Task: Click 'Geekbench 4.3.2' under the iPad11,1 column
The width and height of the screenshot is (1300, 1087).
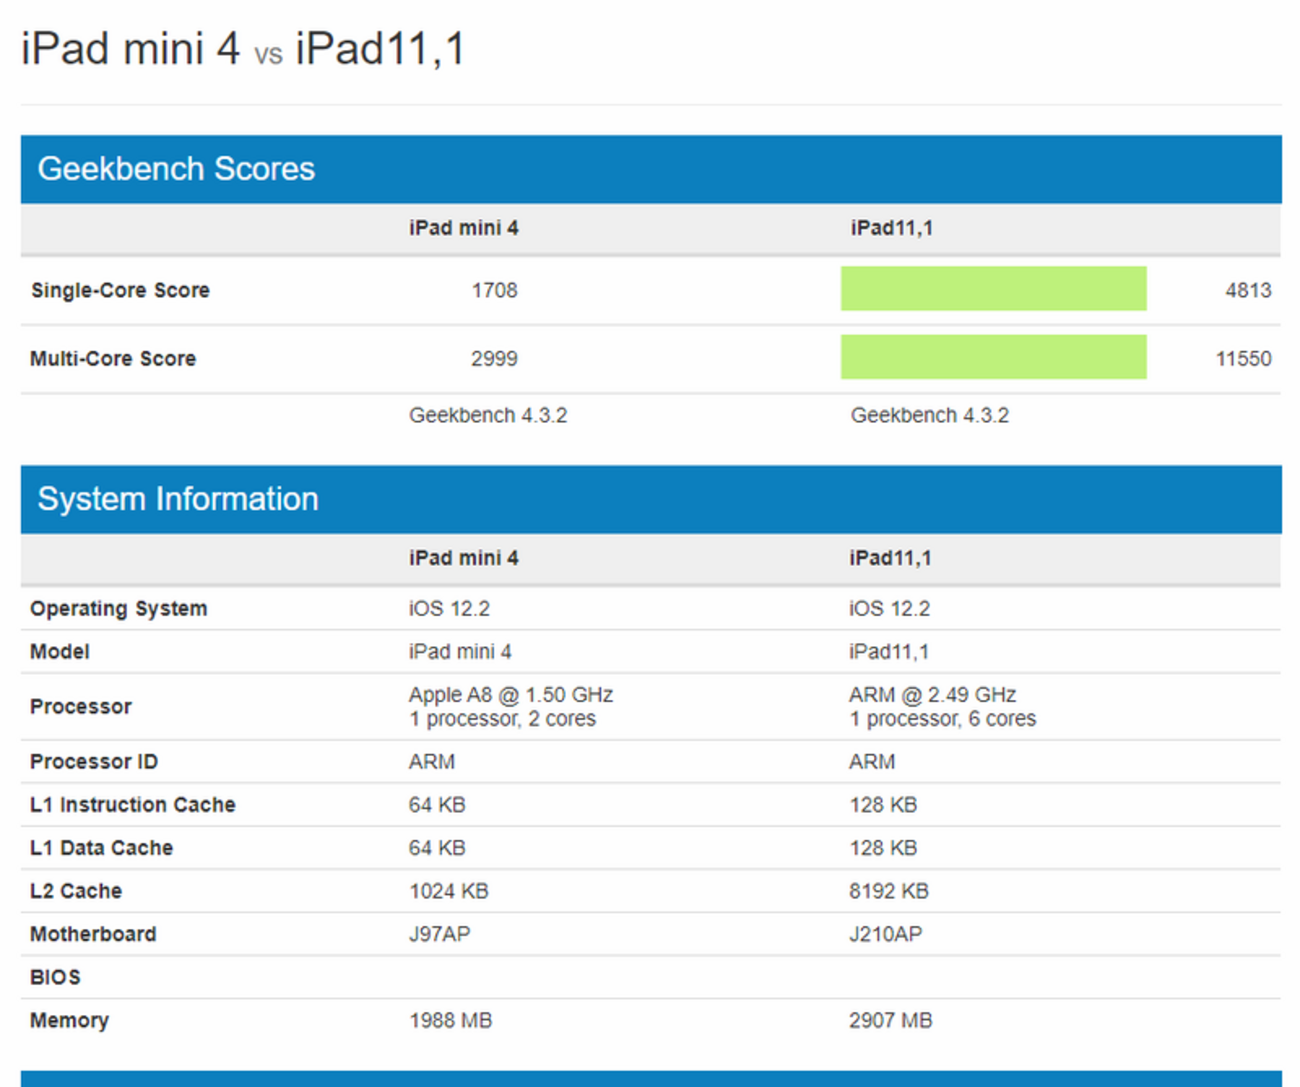Action: tap(929, 415)
